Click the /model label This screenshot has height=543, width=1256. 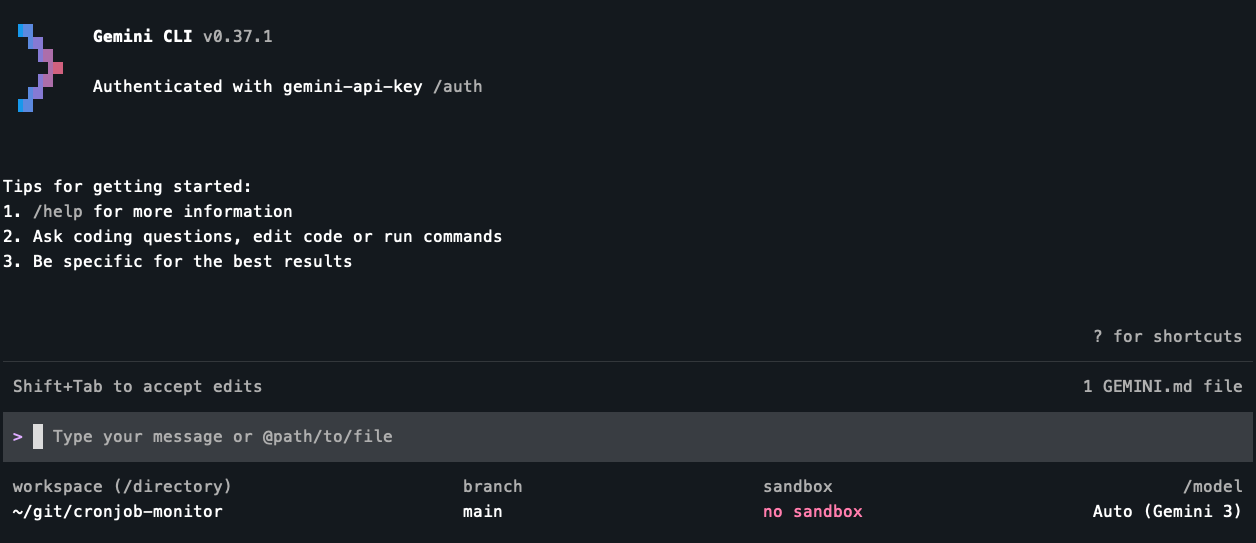pos(1212,486)
